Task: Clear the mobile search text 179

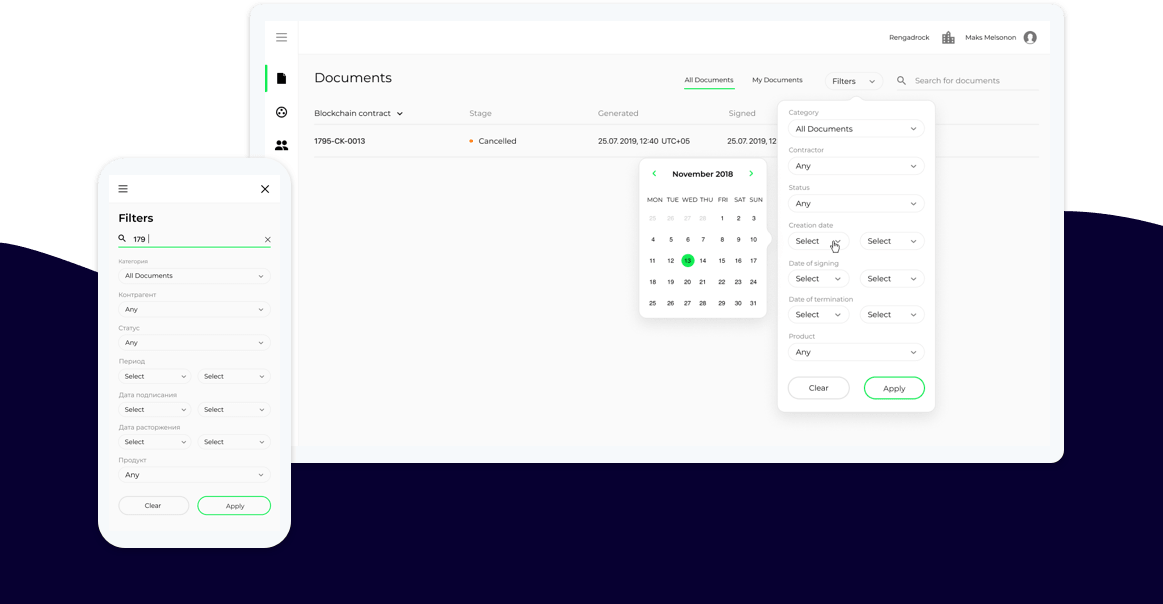Action: pyautogui.click(x=267, y=240)
